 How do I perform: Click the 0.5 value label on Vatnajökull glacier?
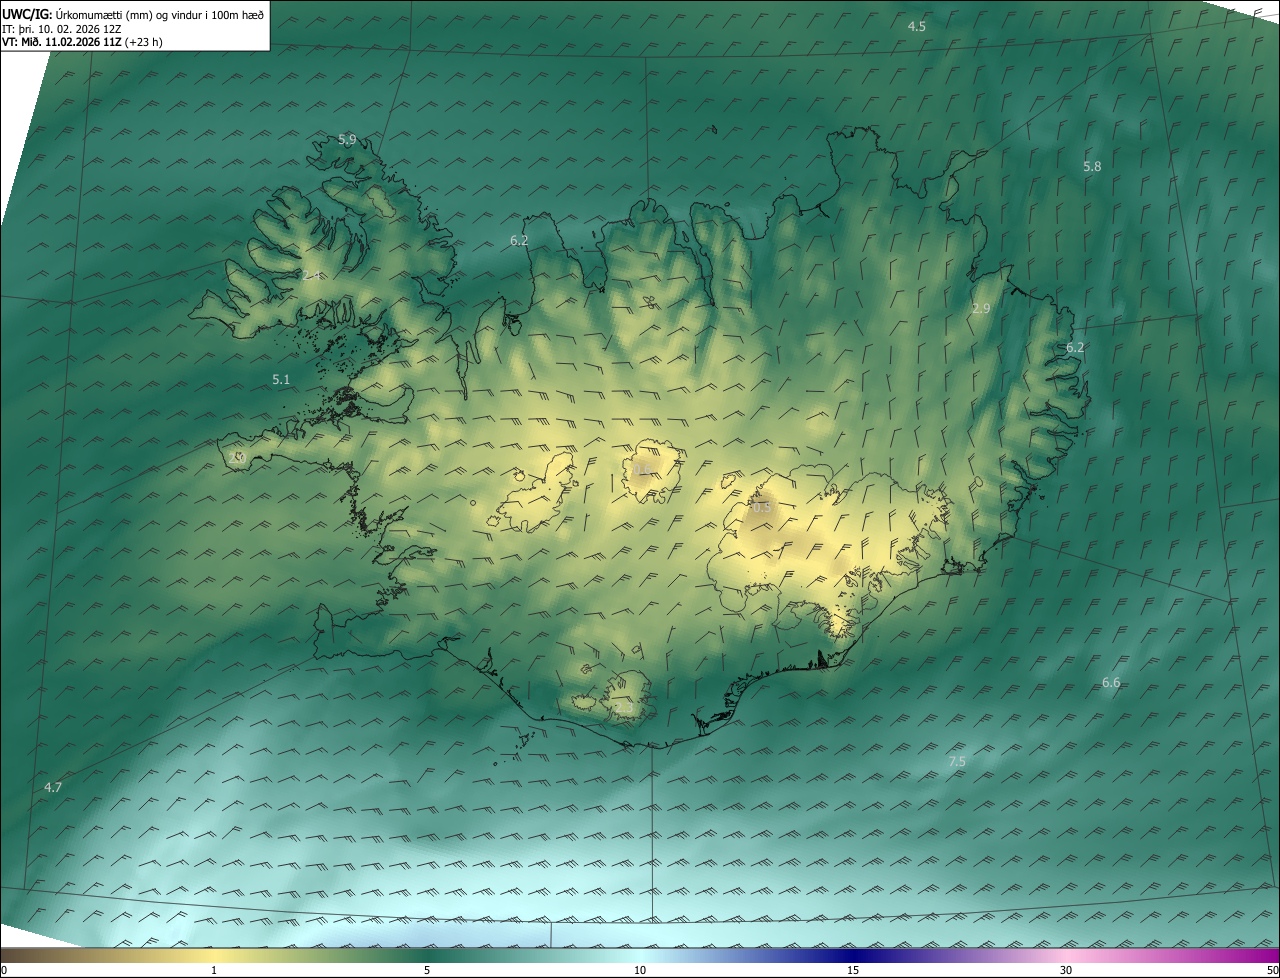pyautogui.click(x=762, y=508)
